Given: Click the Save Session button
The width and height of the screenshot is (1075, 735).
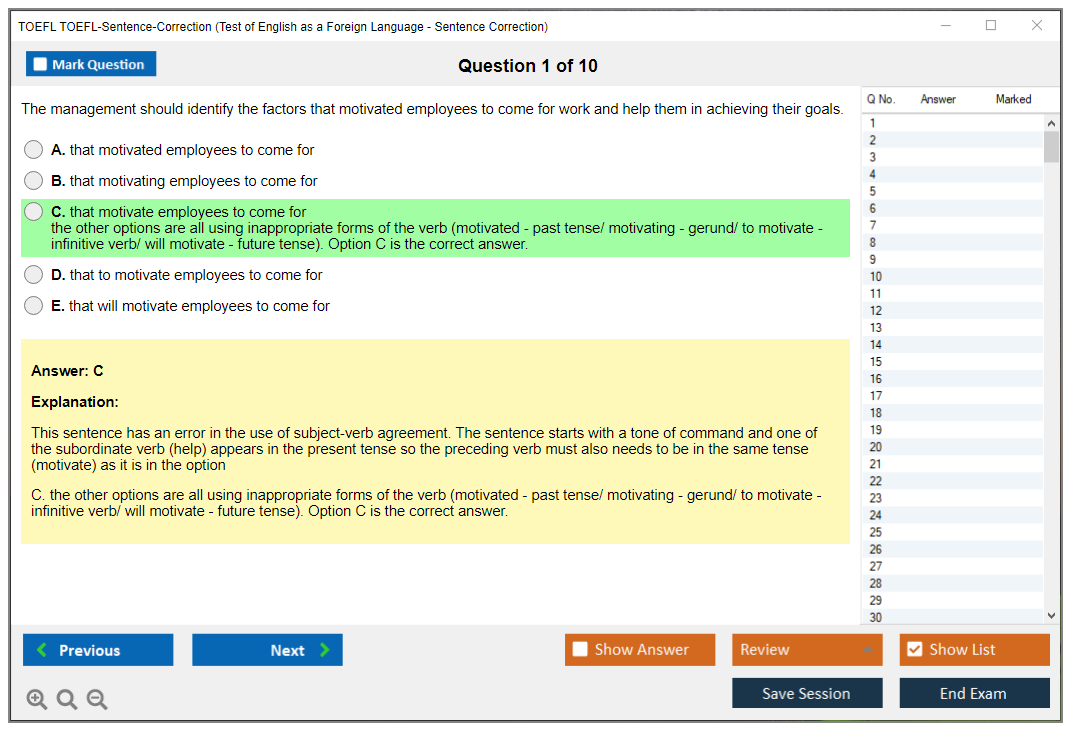Looking at the screenshot, I should [806, 694].
